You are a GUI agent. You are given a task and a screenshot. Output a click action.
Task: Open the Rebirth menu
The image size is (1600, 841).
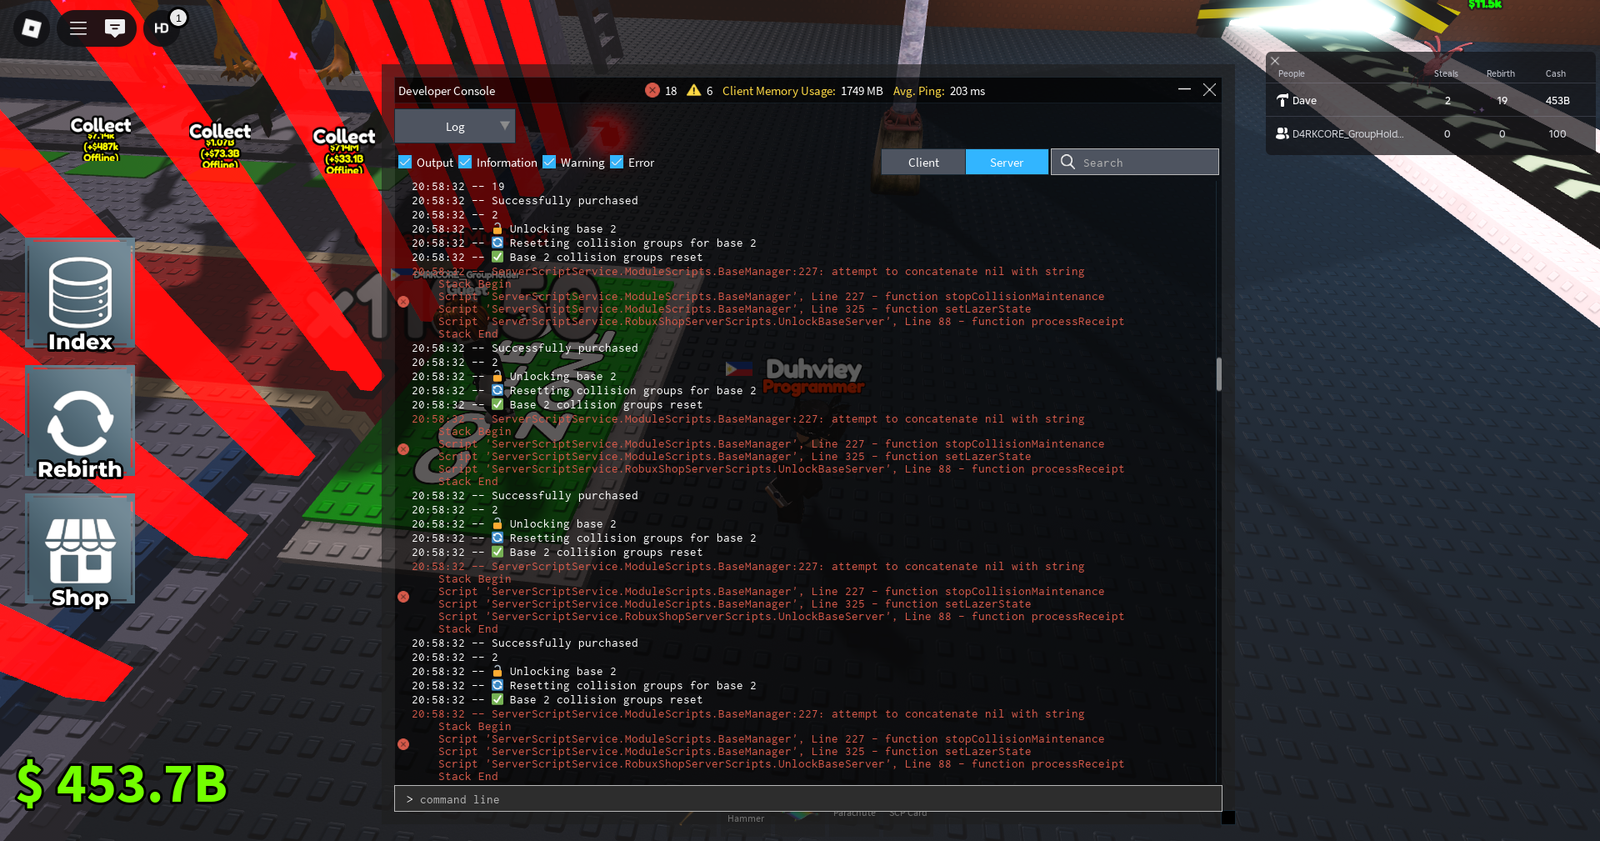(80, 424)
